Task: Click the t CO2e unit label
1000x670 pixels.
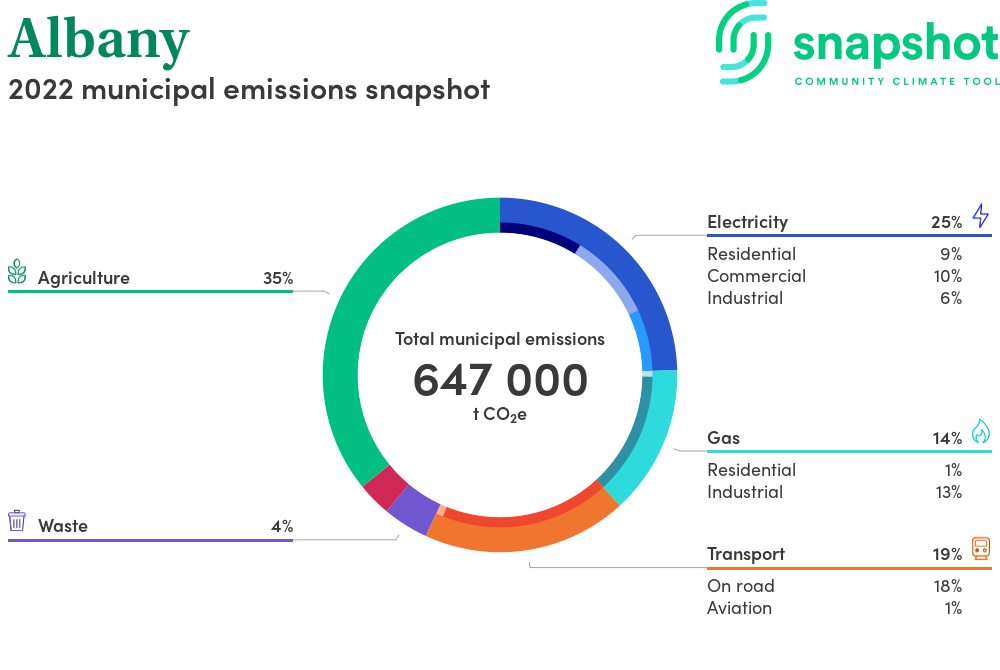Action: coord(500,414)
